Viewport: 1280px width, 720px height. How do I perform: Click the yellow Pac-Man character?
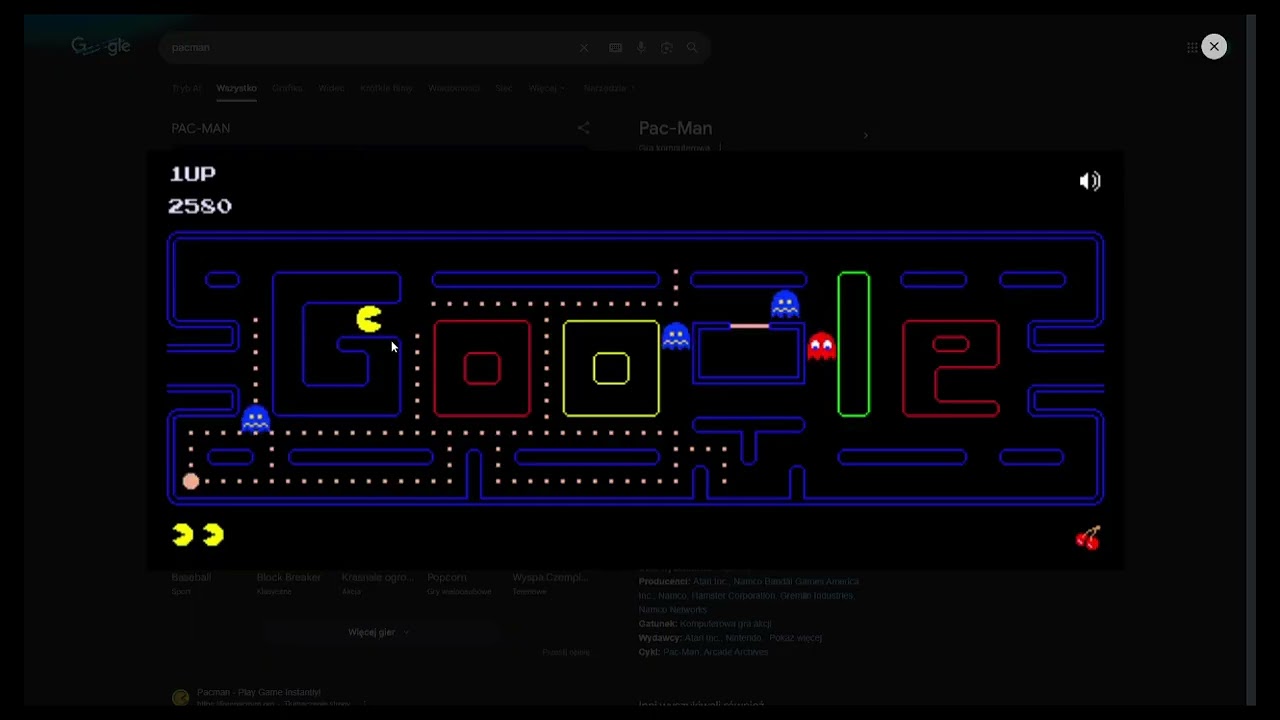(369, 319)
